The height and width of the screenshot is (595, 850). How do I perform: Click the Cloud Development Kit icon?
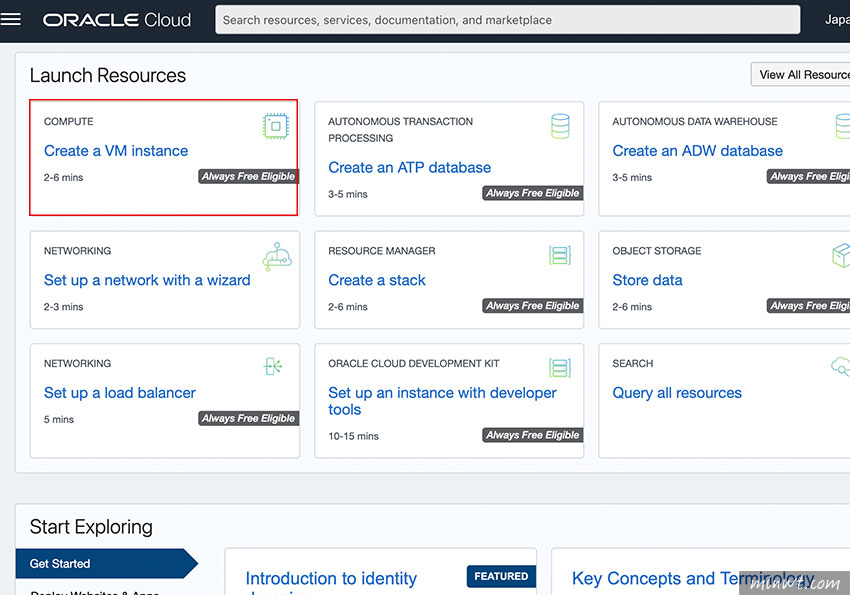click(560, 368)
